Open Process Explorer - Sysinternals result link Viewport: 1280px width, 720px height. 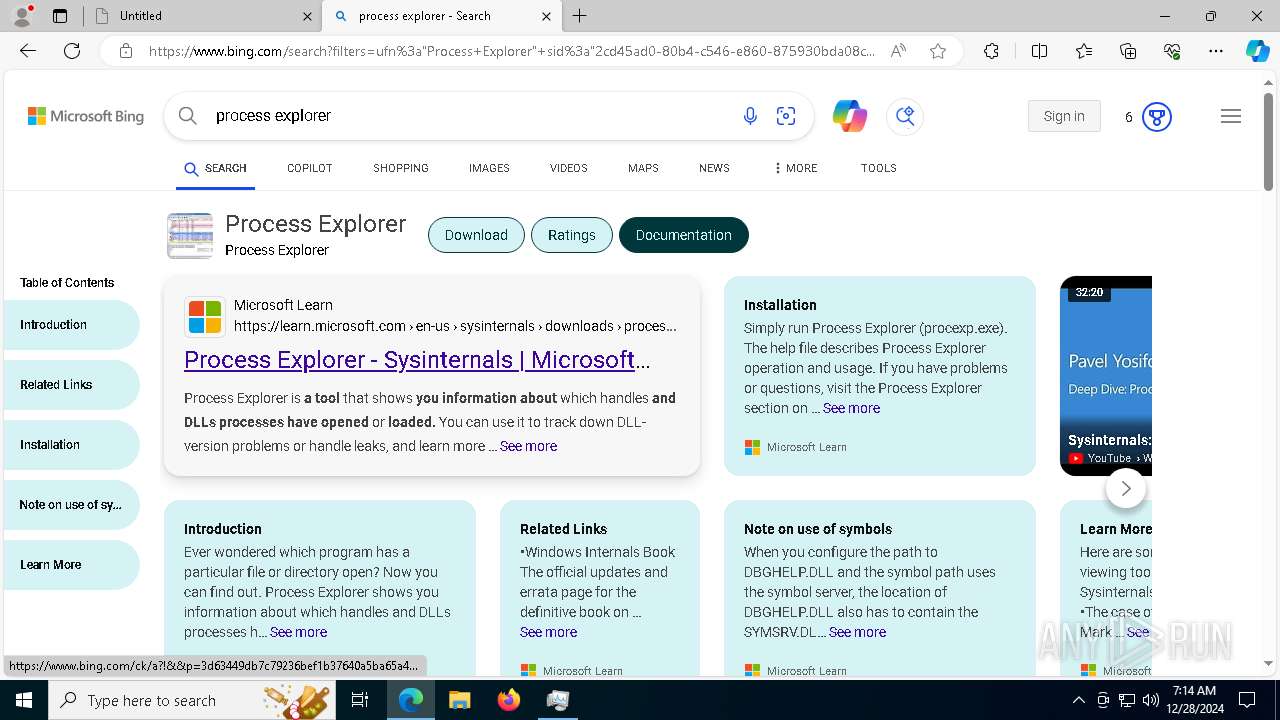tap(417, 359)
